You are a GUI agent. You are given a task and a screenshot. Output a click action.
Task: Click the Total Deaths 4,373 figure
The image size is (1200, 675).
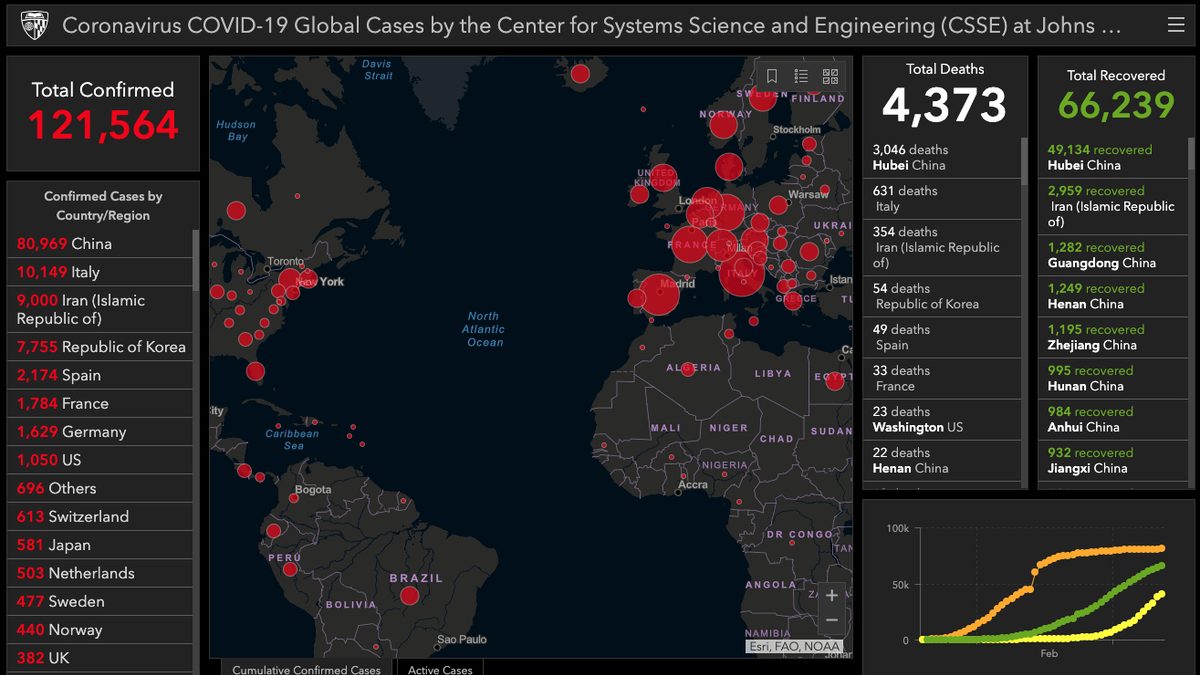[x=944, y=105]
